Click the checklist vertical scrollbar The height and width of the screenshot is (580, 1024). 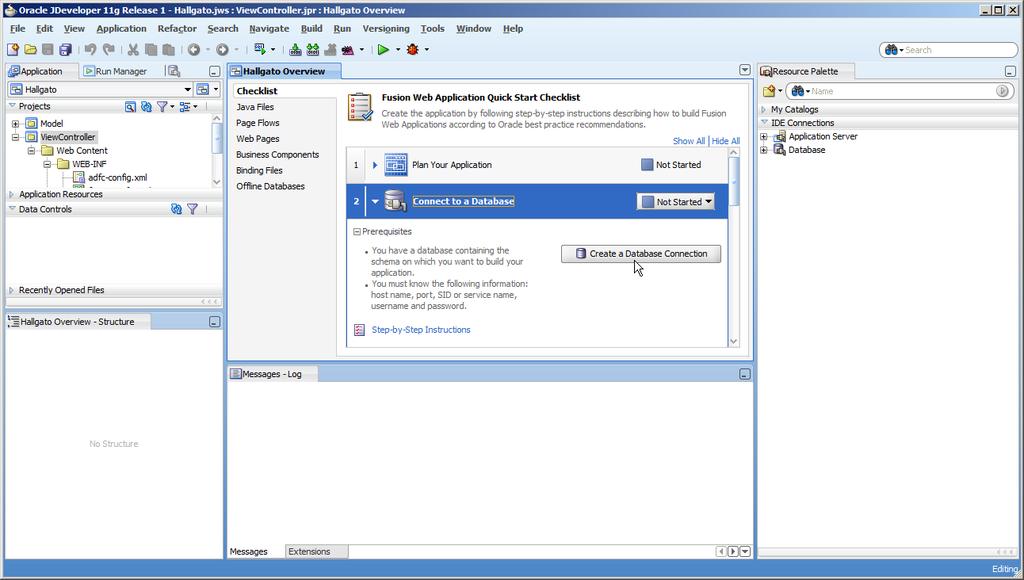click(x=733, y=247)
